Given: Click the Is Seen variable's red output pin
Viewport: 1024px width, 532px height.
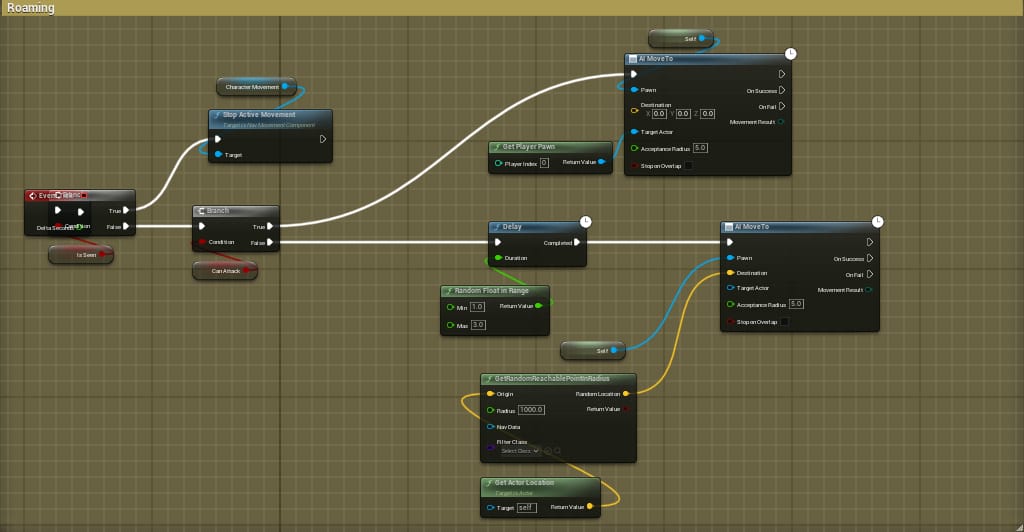Looking at the screenshot, I should click(104, 255).
